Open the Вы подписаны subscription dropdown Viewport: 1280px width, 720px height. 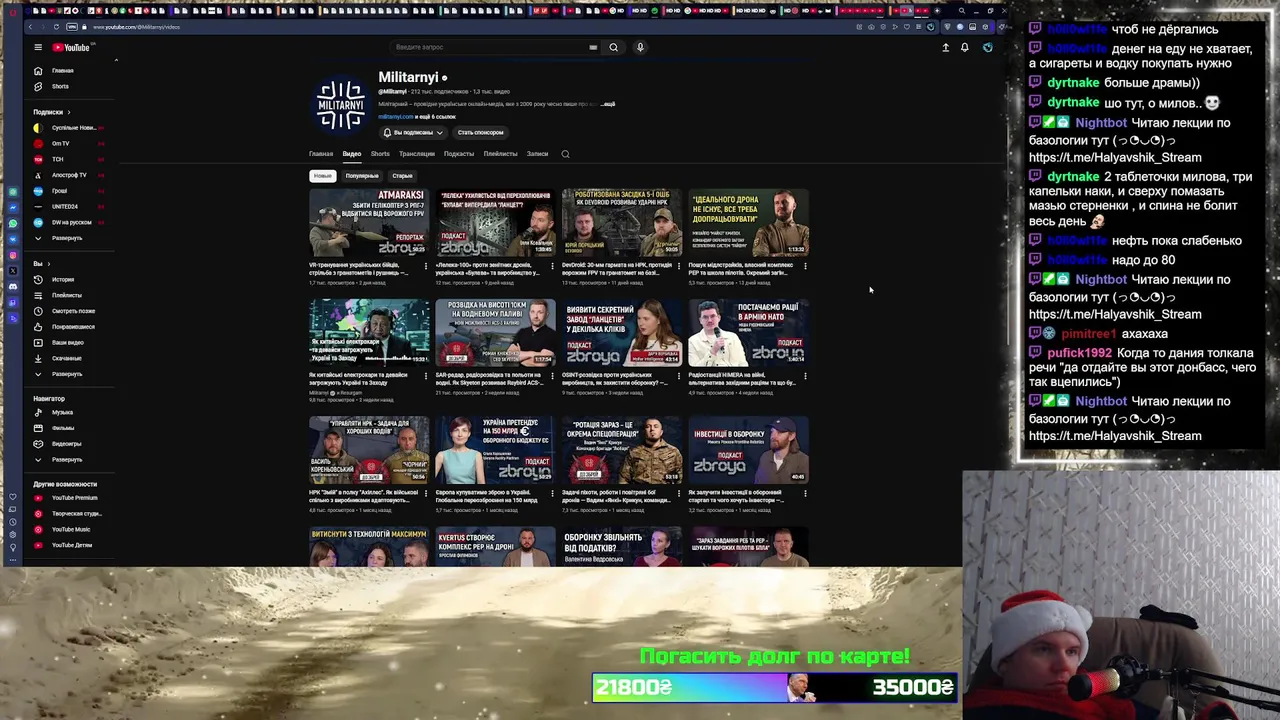tap(414, 132)
